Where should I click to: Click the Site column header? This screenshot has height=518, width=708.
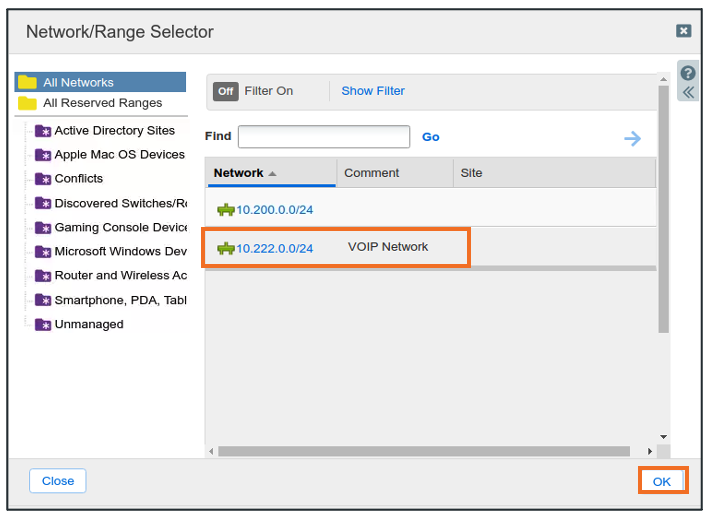pyautogui.click(x=471, y=173)
